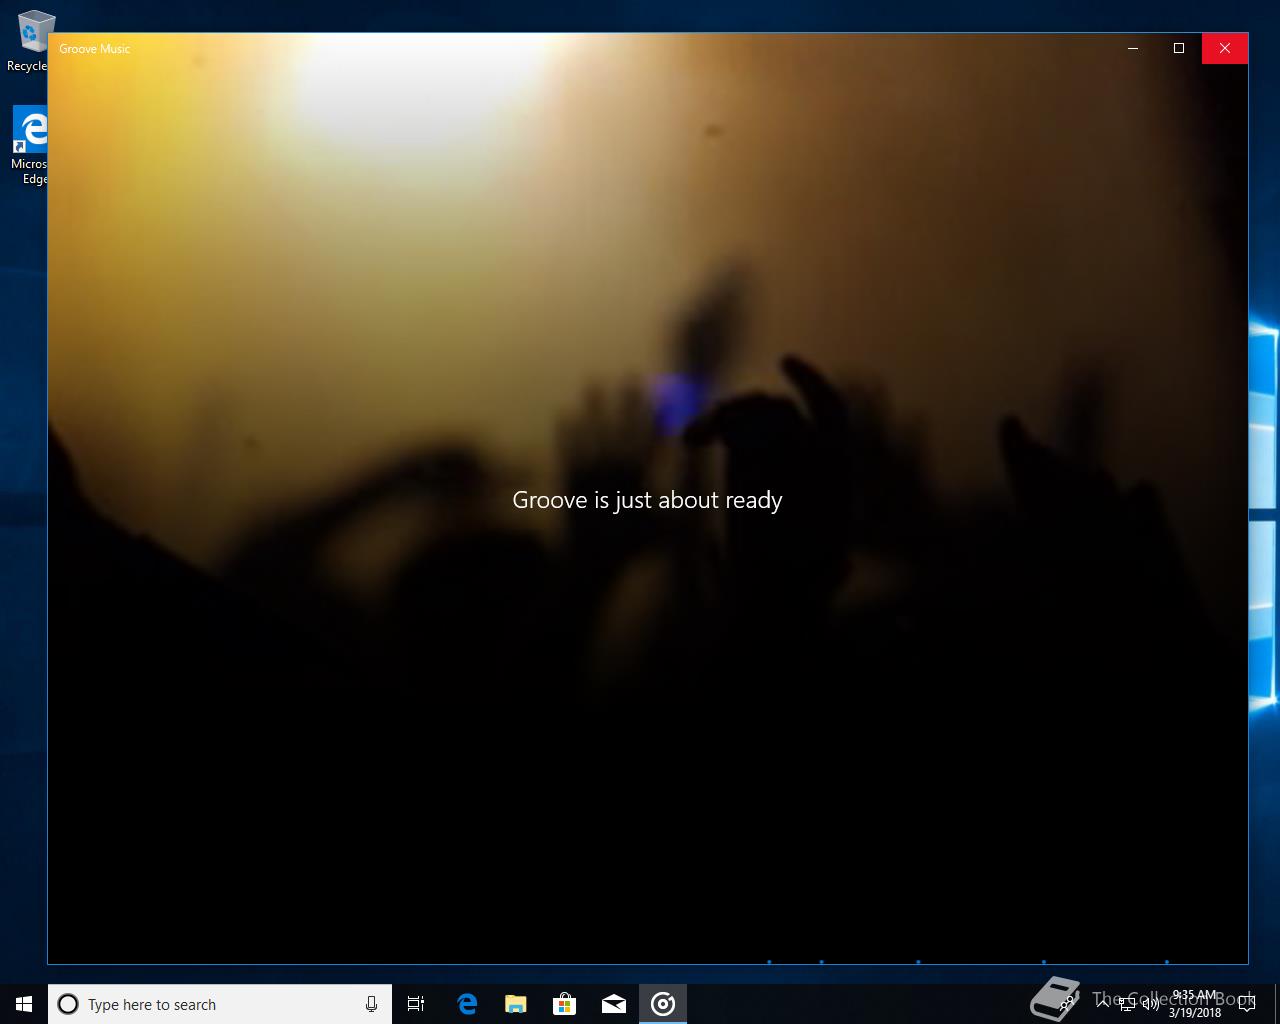1280x1024 pixels.
Task: Show hidden system tray icons
Action: click(1103, 1003)
